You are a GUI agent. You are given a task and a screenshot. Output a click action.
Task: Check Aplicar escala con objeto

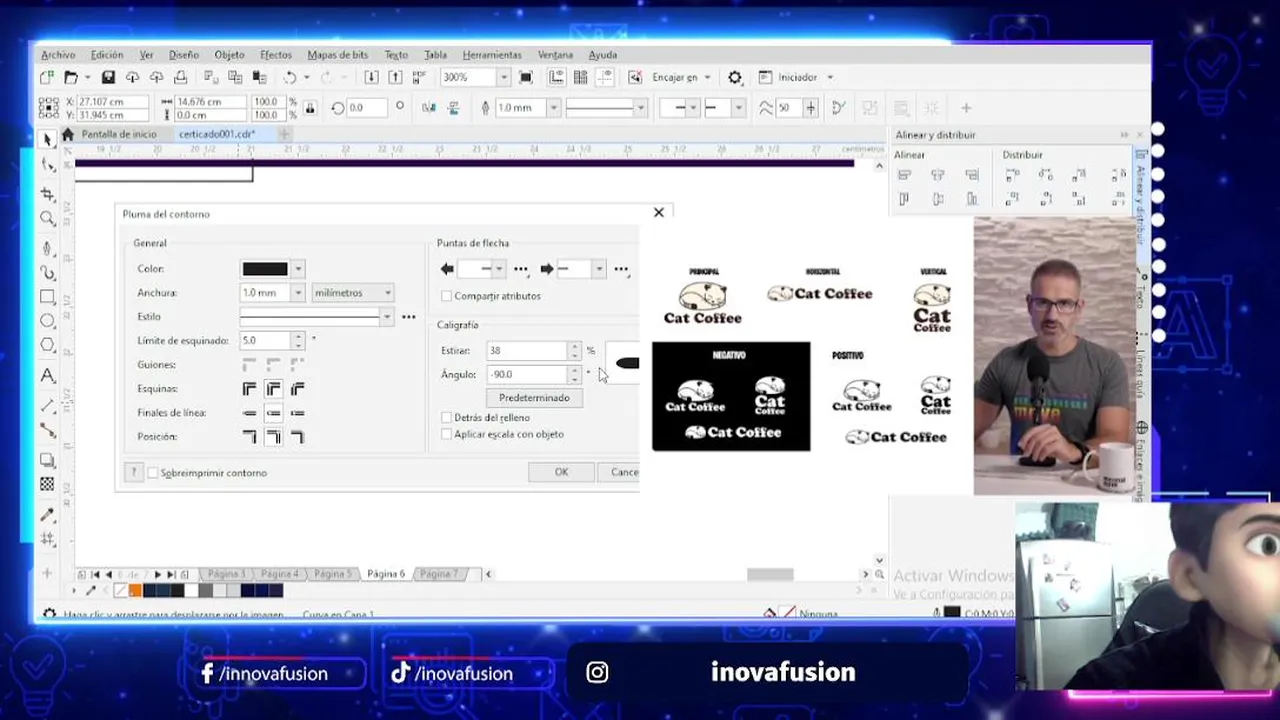(446, 434)
